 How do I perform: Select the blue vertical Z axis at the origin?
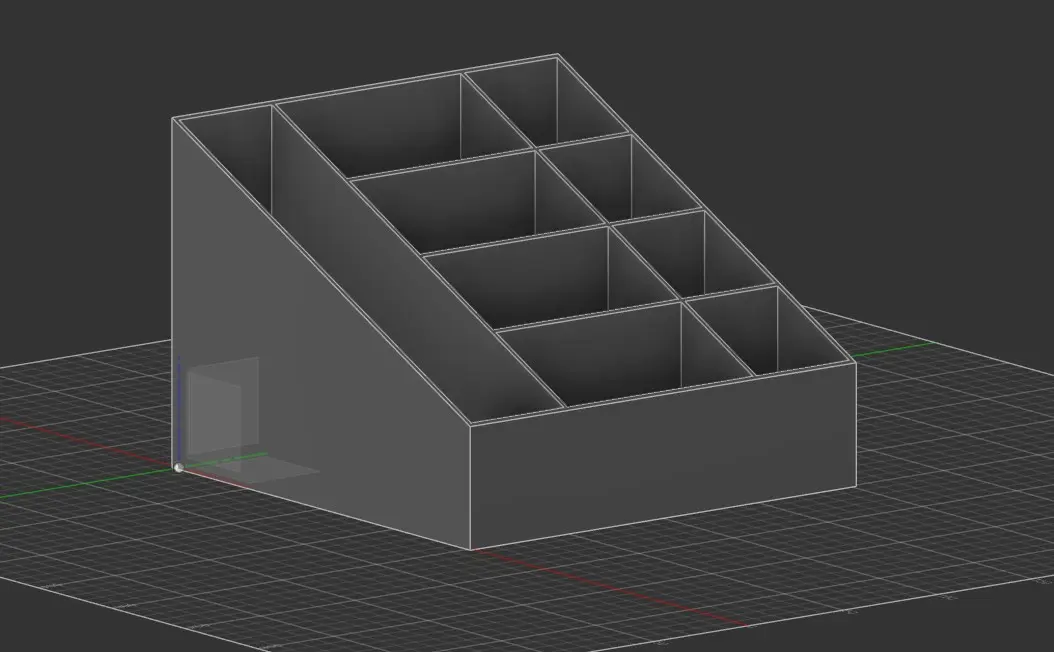point(179,410)
